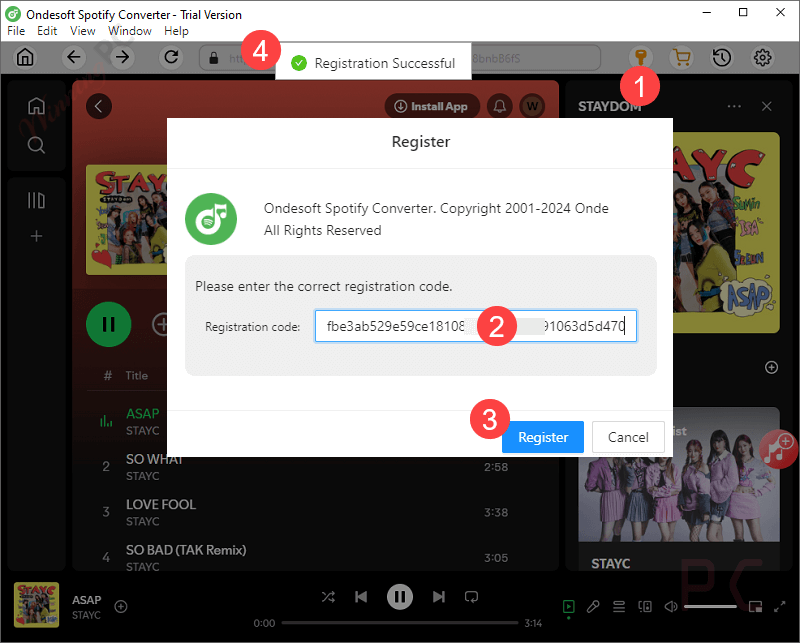Click the Spotify sidebar Home icon
This screenshot has height=643, width=800.
coord(36,106)
